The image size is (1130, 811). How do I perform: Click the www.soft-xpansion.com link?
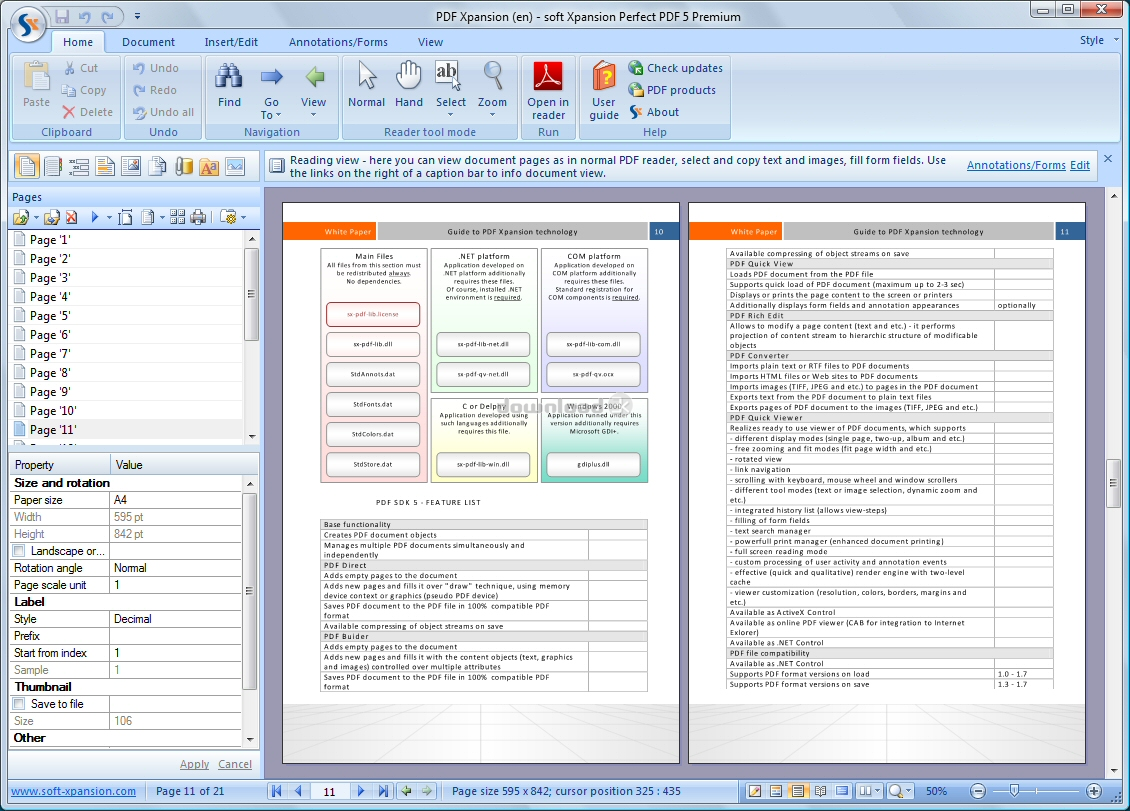click(x=73, y=791)
